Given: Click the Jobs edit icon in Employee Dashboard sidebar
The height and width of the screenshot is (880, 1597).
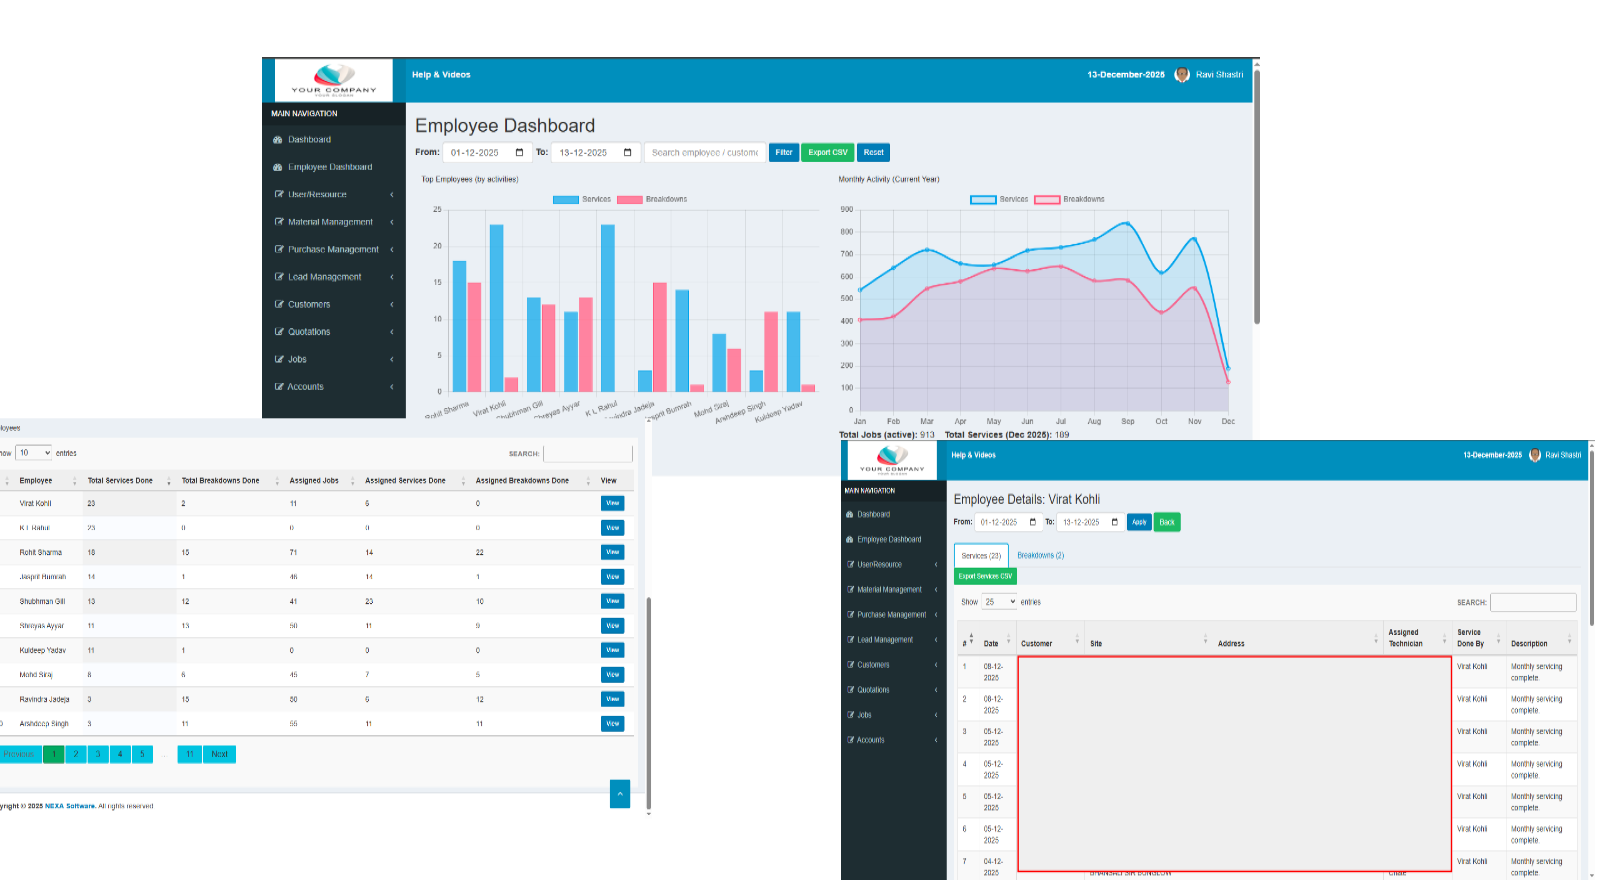Looking at the screenshot, I should click(279, 359).
